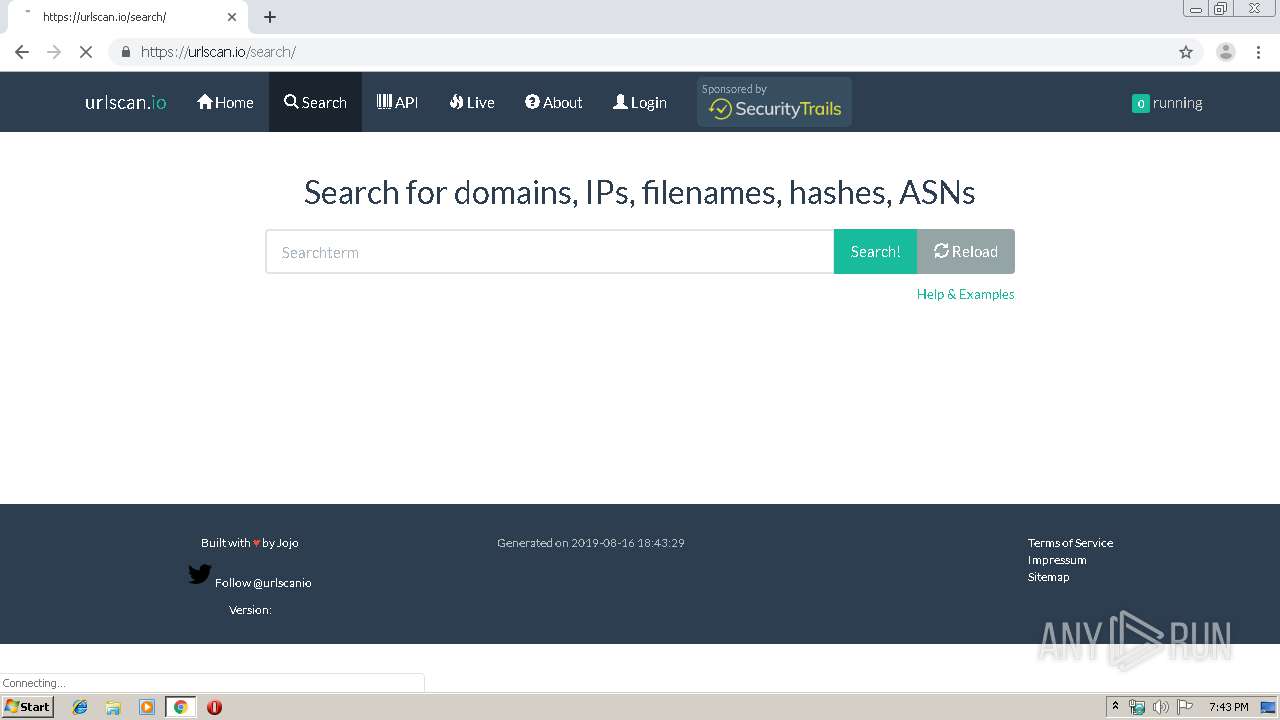Open the Windows Start menu
The height and width of the screenshot is (720, 1280).
click(28, 707)
